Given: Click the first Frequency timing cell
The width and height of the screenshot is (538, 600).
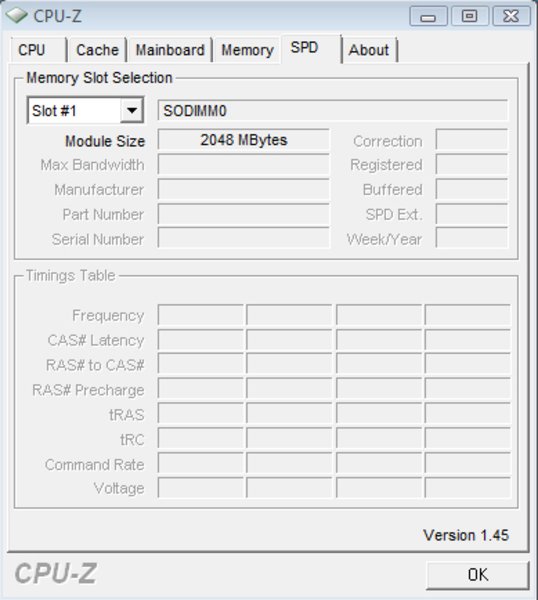Looking at the screenshot, I should click(201, 315).
